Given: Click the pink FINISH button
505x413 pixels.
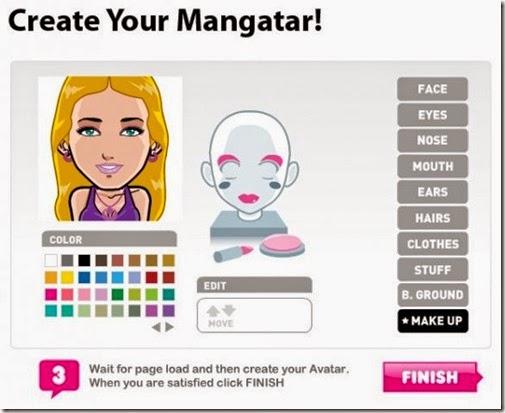Looking at the screenshot, I should pos(432,377).
